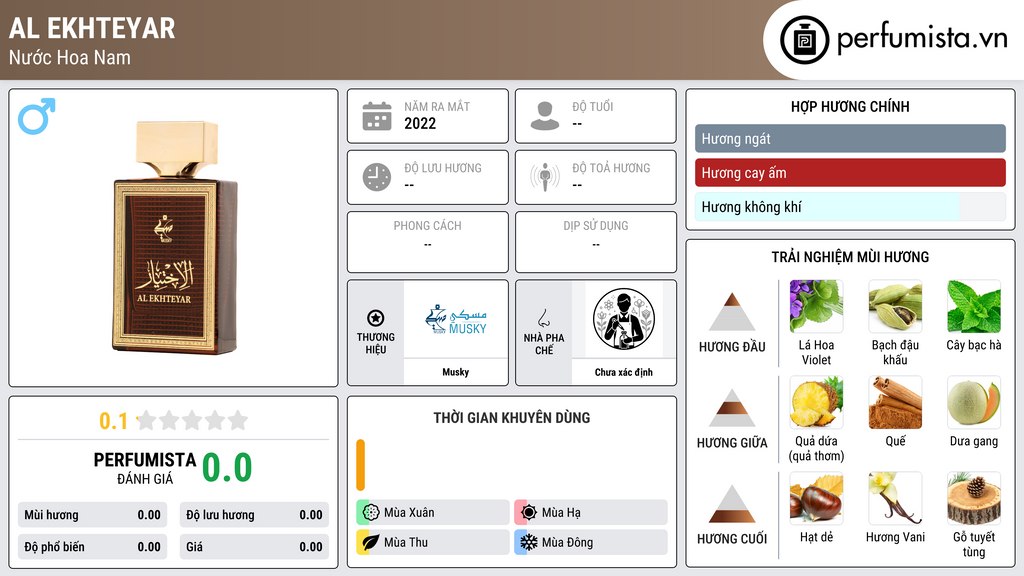The height and width of the screenshot is (576, 1024).
Task: Click the Mùa Hạ sun icon
Action: 529,513
